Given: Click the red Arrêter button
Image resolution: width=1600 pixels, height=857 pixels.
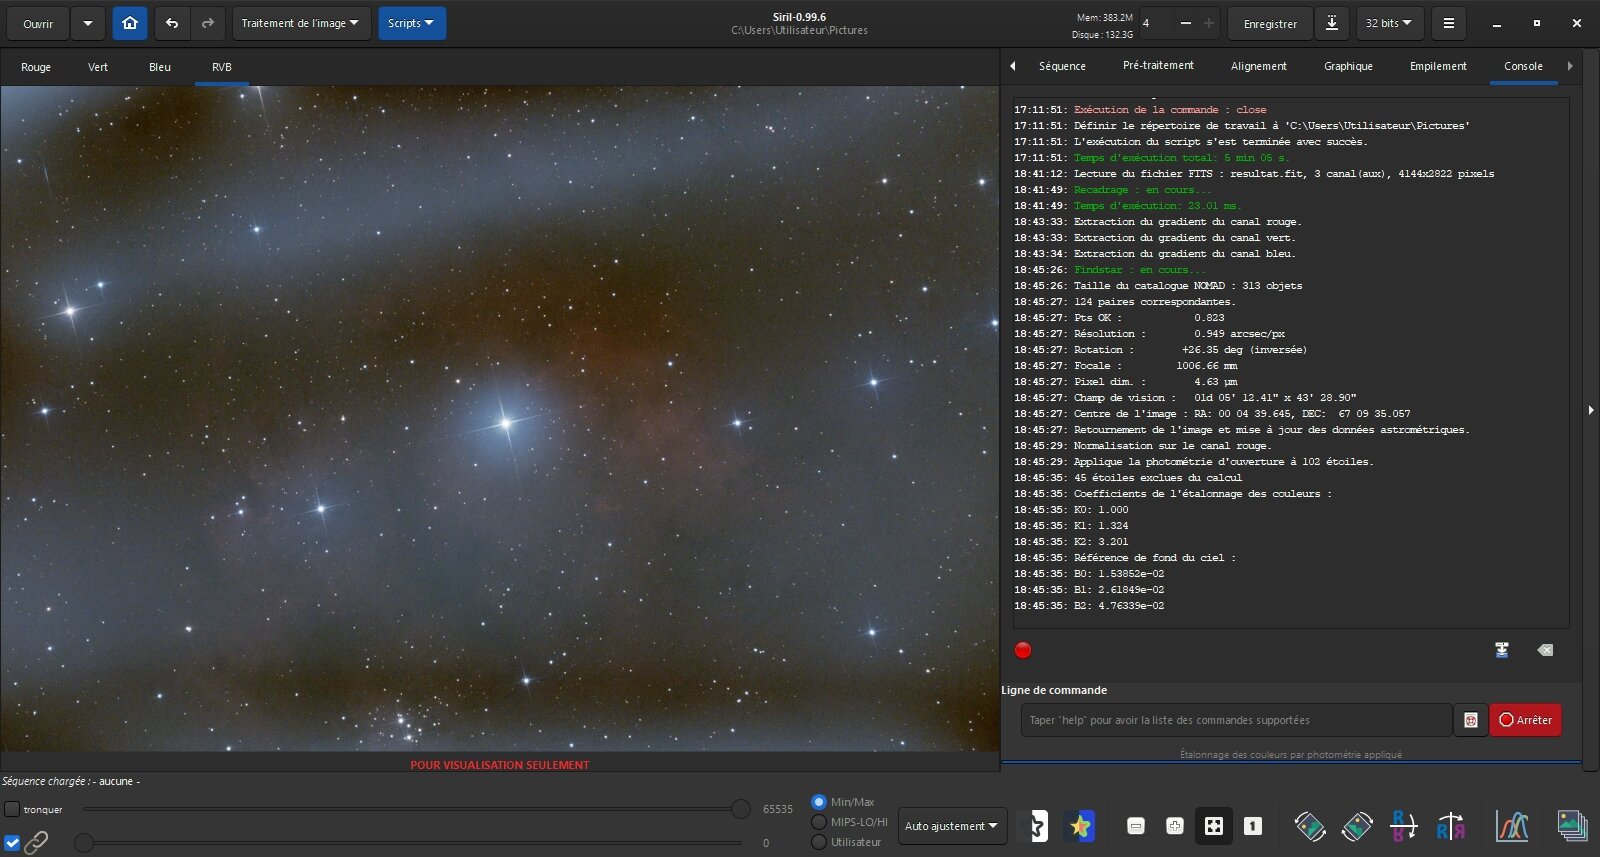Looking at the screenshot, I should 1525,720.
